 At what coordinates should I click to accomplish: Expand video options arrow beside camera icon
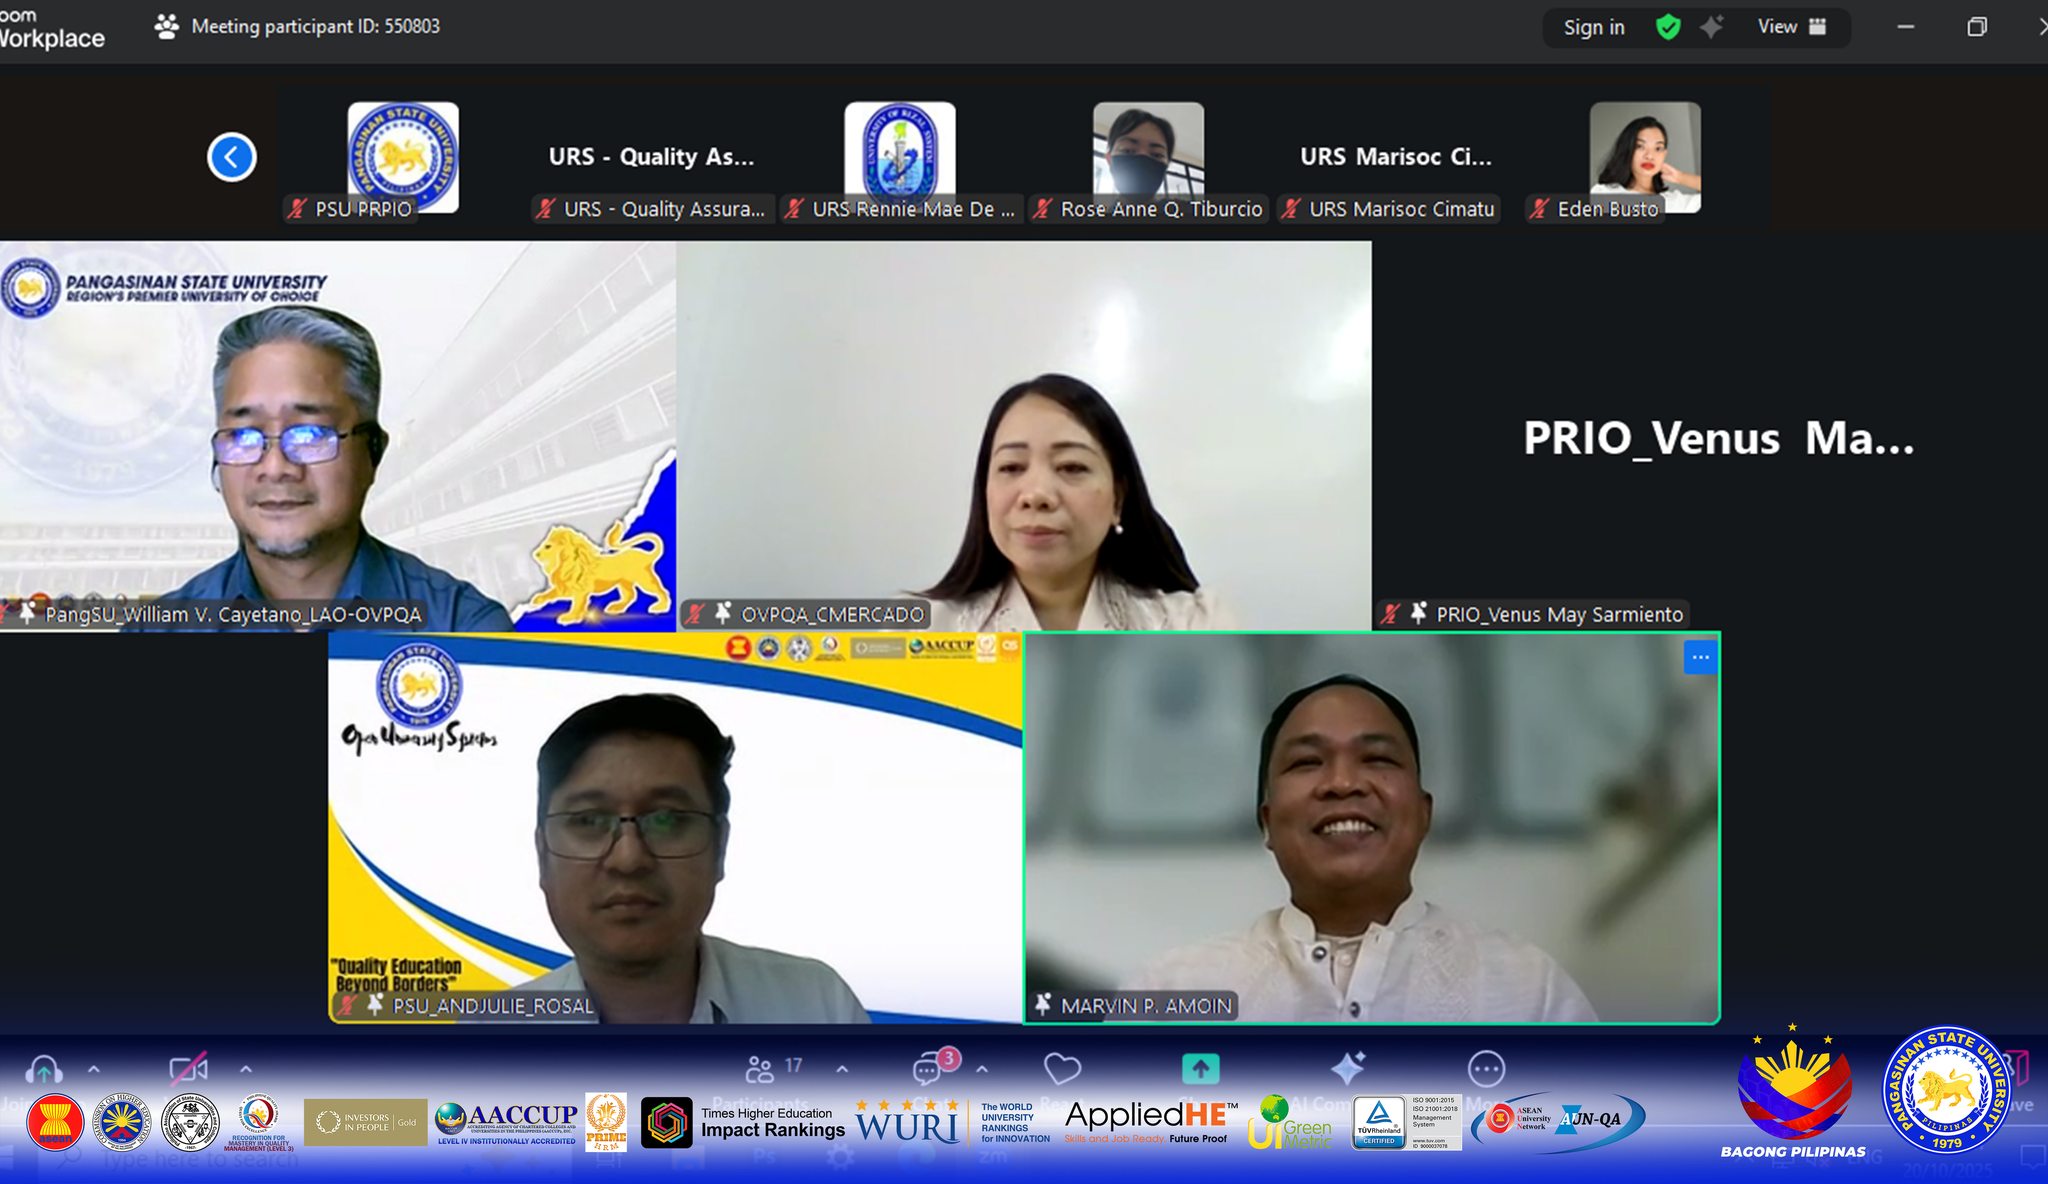coord(246,1069)
